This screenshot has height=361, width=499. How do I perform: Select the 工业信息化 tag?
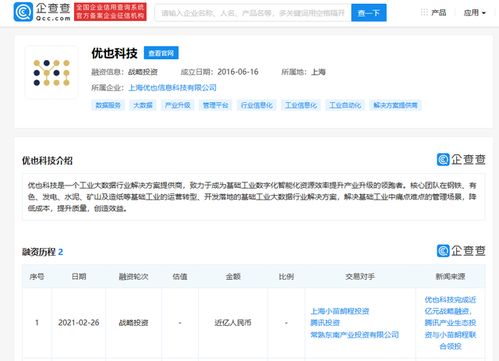(301, 105)
